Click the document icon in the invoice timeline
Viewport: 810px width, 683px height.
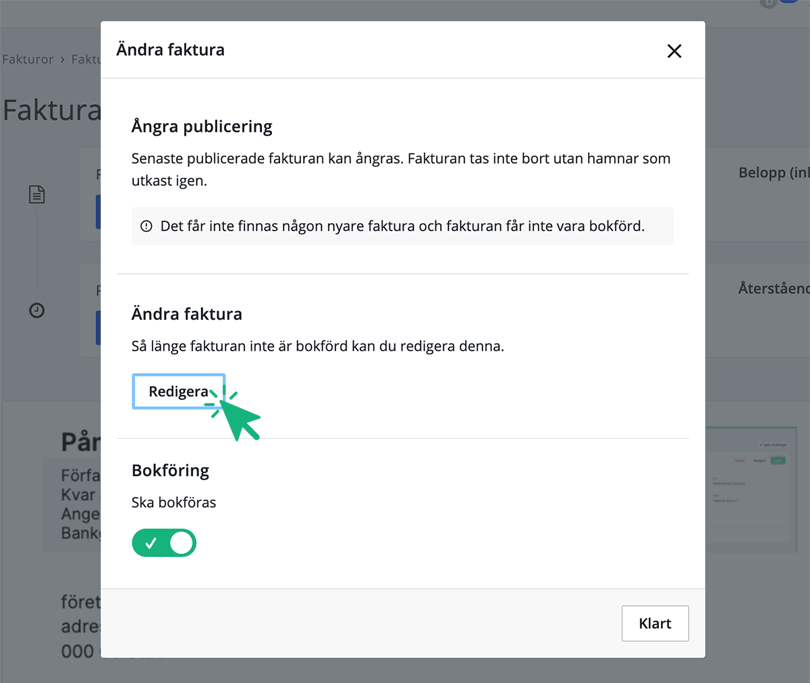coord(36,194)
